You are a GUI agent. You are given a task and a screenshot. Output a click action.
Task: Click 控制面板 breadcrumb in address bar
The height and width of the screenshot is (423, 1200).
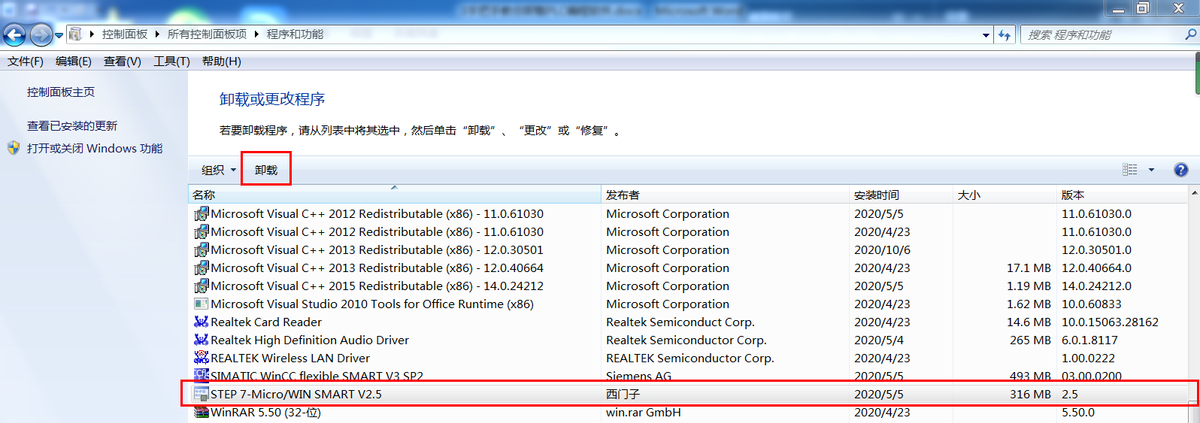pyautogui.click(x=124, y=34)
